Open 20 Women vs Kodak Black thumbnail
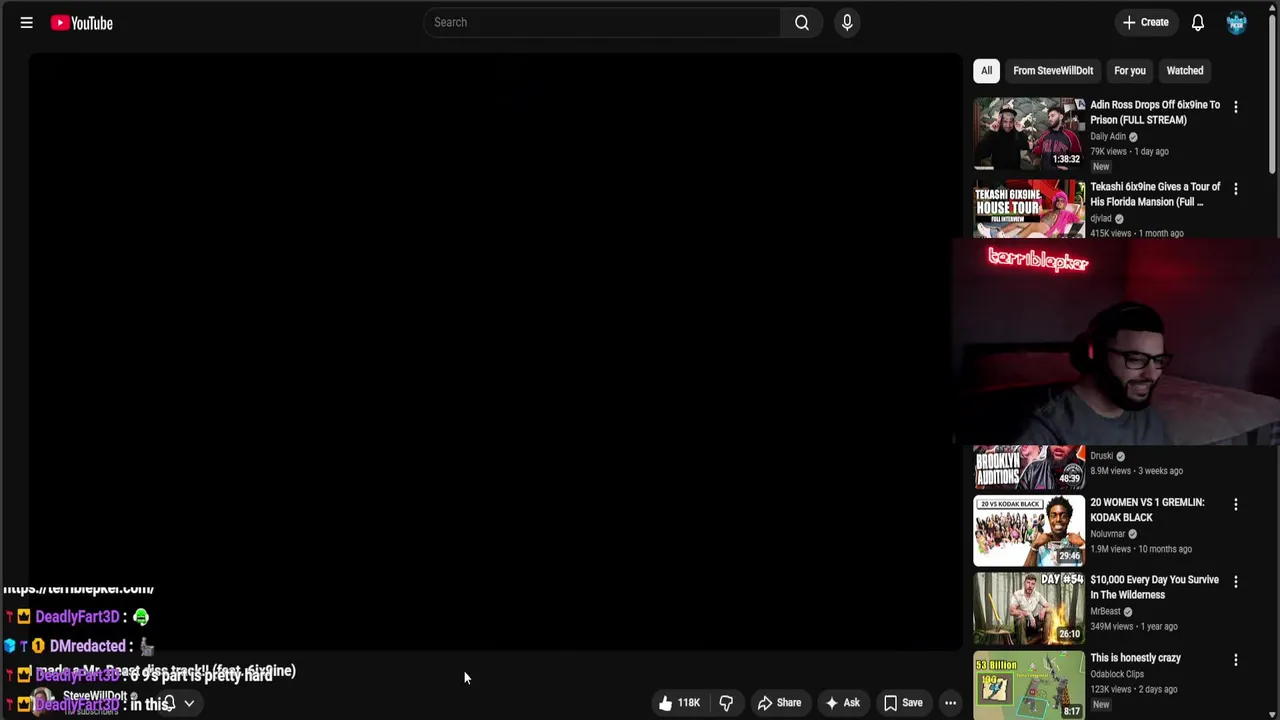 coord(1029,530)
